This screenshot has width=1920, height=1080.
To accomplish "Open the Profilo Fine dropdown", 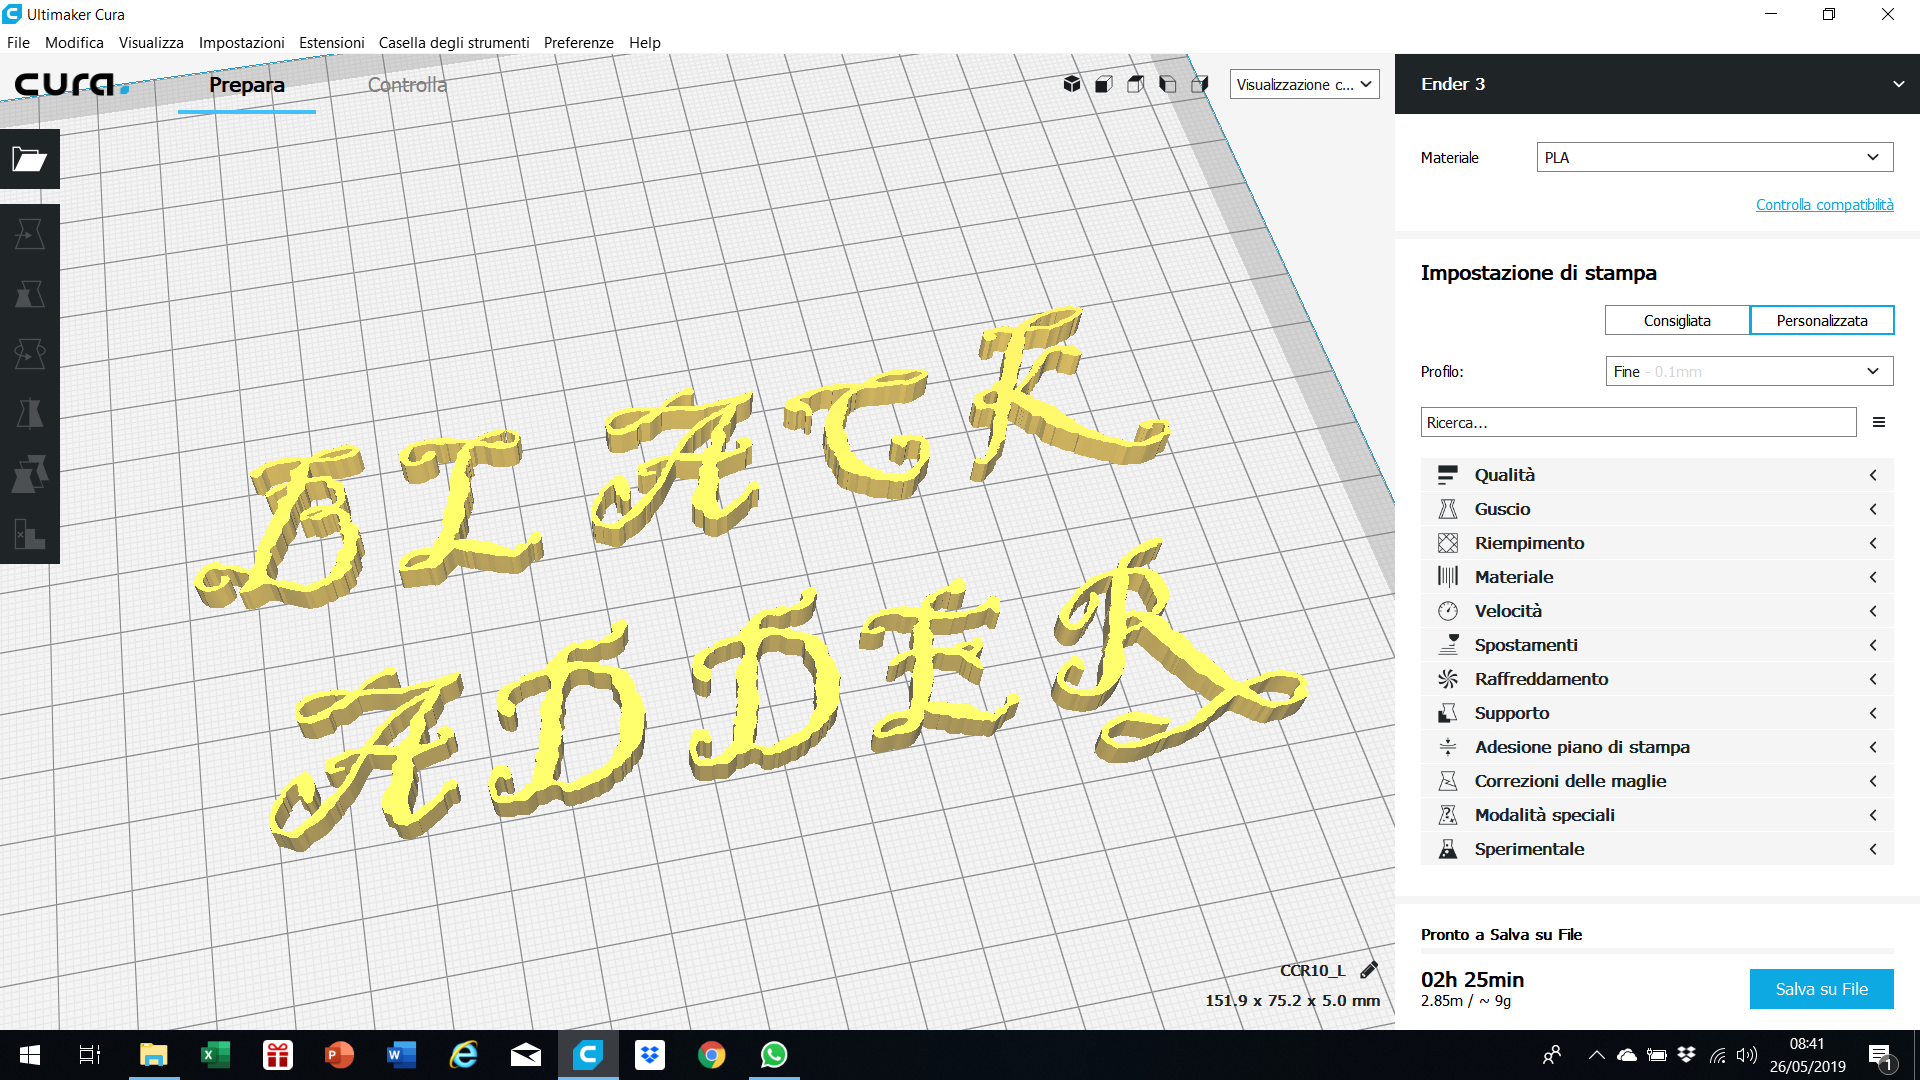I will tap(1749, 372).
